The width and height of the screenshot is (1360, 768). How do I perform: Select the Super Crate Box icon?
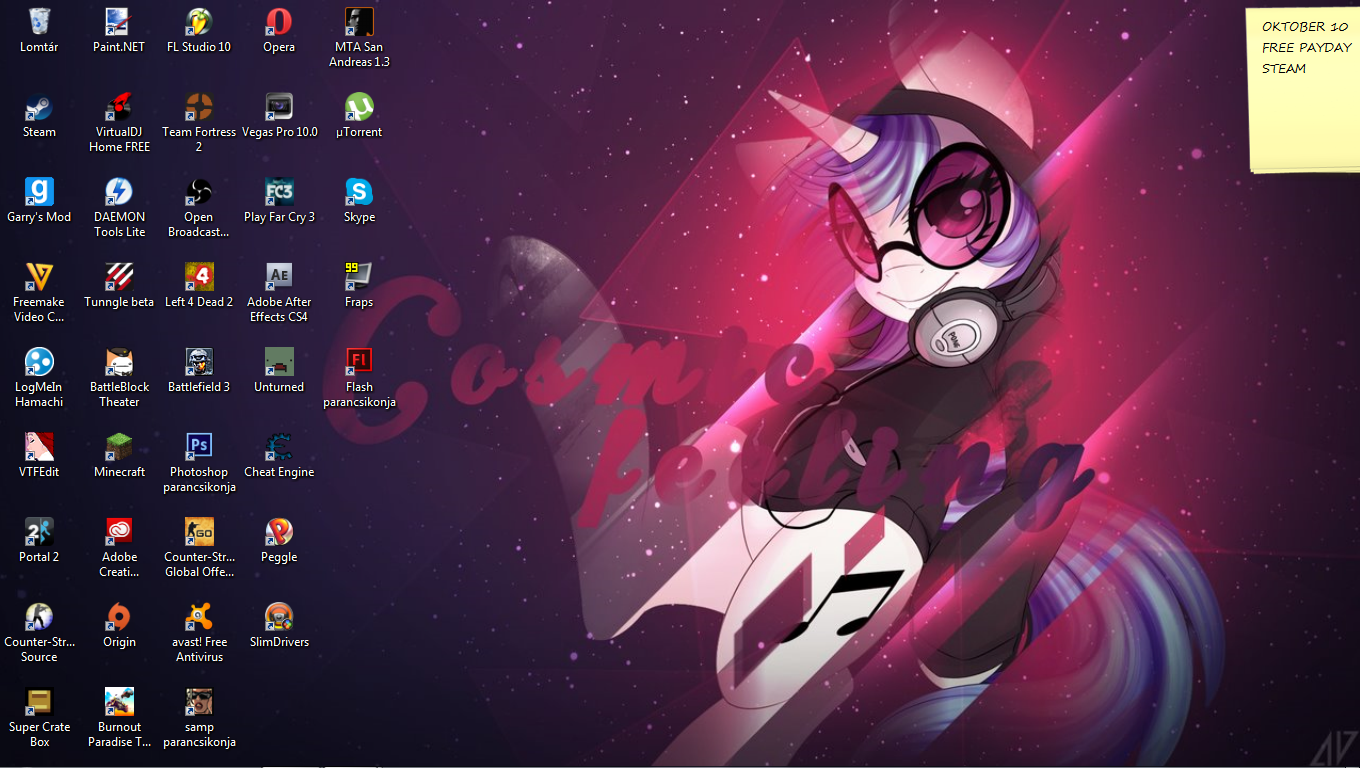[x=39, y=701]
